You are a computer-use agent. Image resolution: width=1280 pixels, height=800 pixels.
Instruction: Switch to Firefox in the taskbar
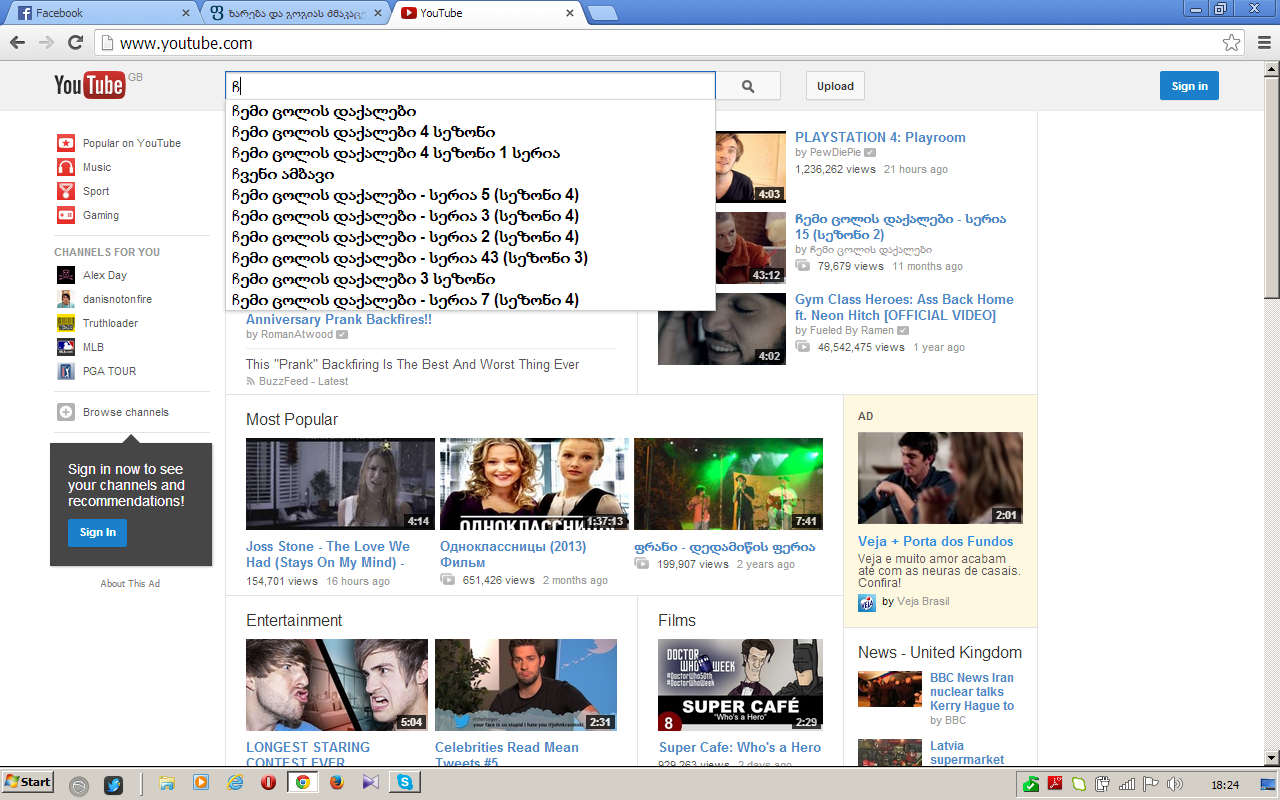(336, 783)
